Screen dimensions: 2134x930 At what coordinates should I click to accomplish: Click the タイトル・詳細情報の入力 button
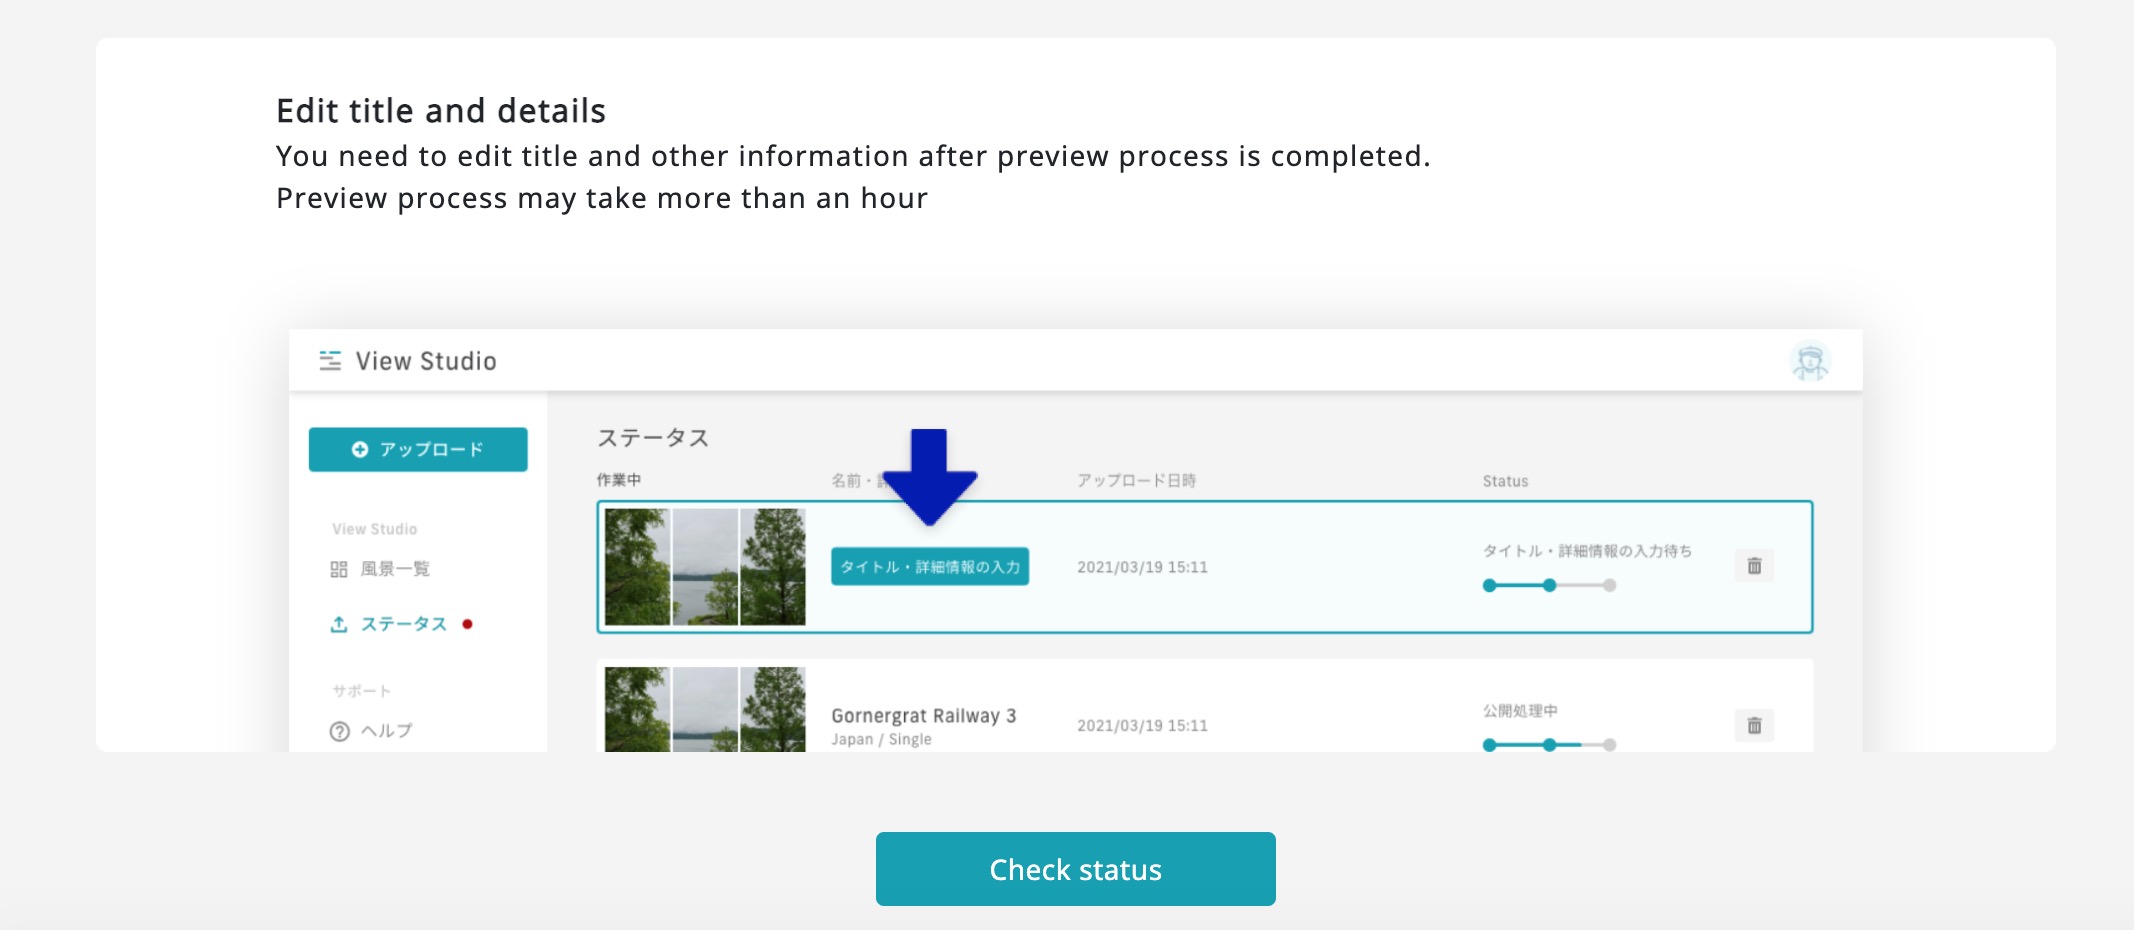pos(930,567)
